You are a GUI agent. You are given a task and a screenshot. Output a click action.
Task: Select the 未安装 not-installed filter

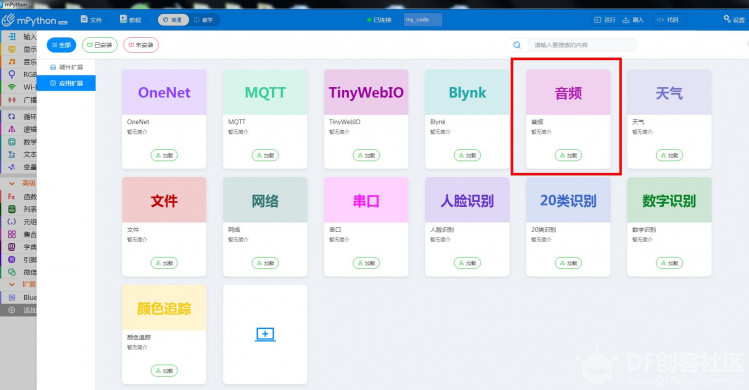pyautogui.click(x=141, y=45)
